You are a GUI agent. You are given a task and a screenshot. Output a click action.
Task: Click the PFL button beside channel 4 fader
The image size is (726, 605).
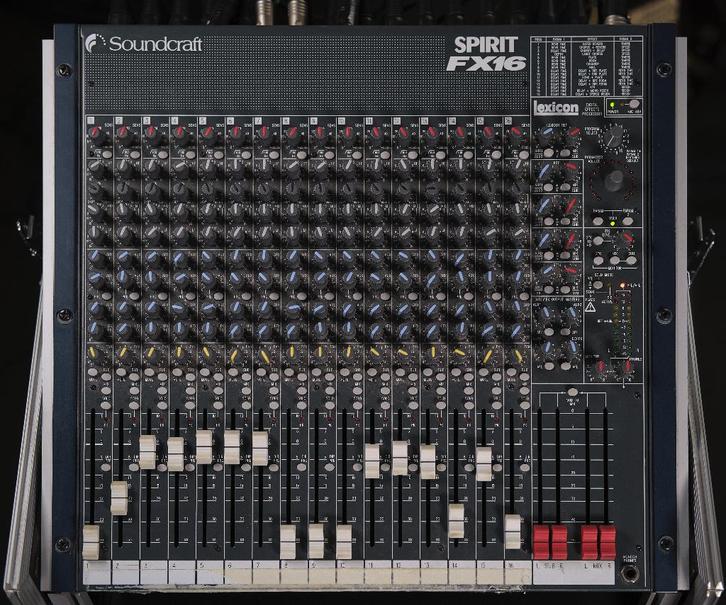(x=190, y=467)
